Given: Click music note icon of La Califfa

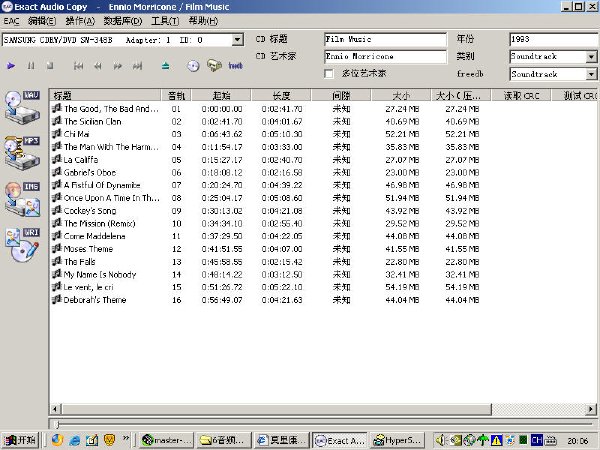Looking at the screenshot, I should tap(57, 159).
